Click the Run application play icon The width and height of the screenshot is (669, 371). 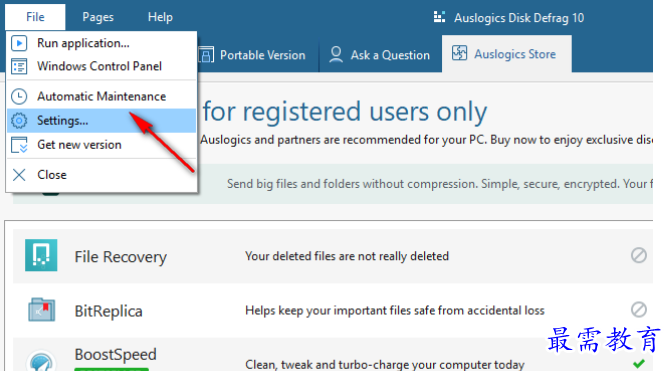click(x=19, y=43)
